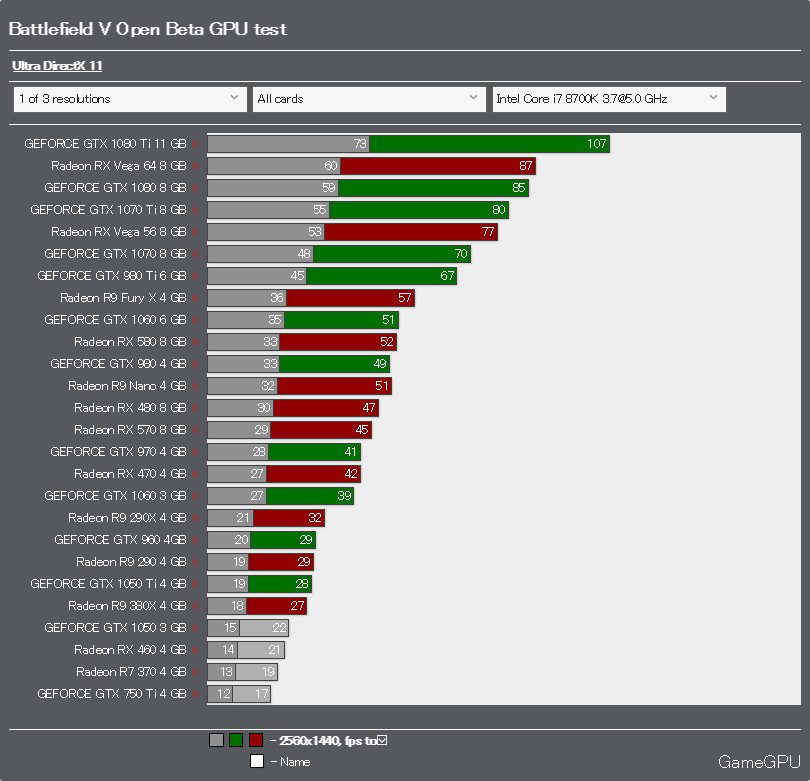The height and width of the screenshot is (781, 810).
Task: Click red X beside GEFORCE GTX 750 Ti
Action: pos(195,694)
